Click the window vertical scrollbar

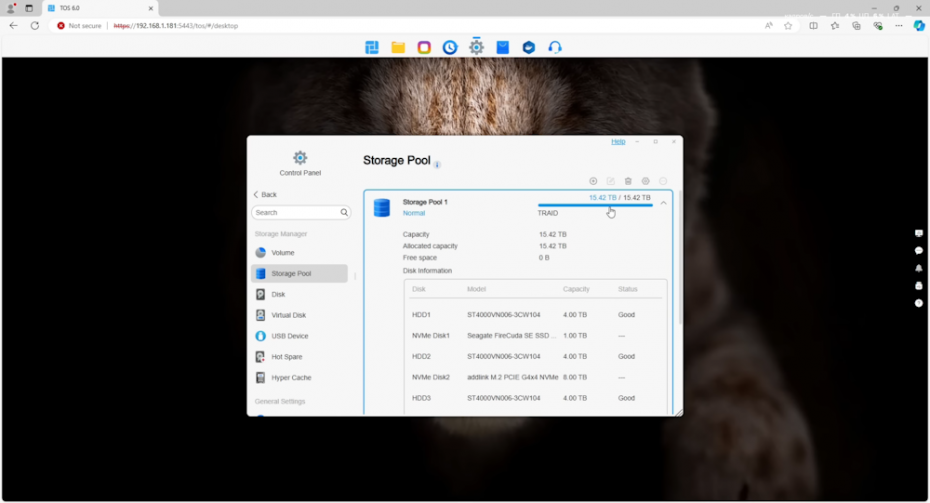680,258
